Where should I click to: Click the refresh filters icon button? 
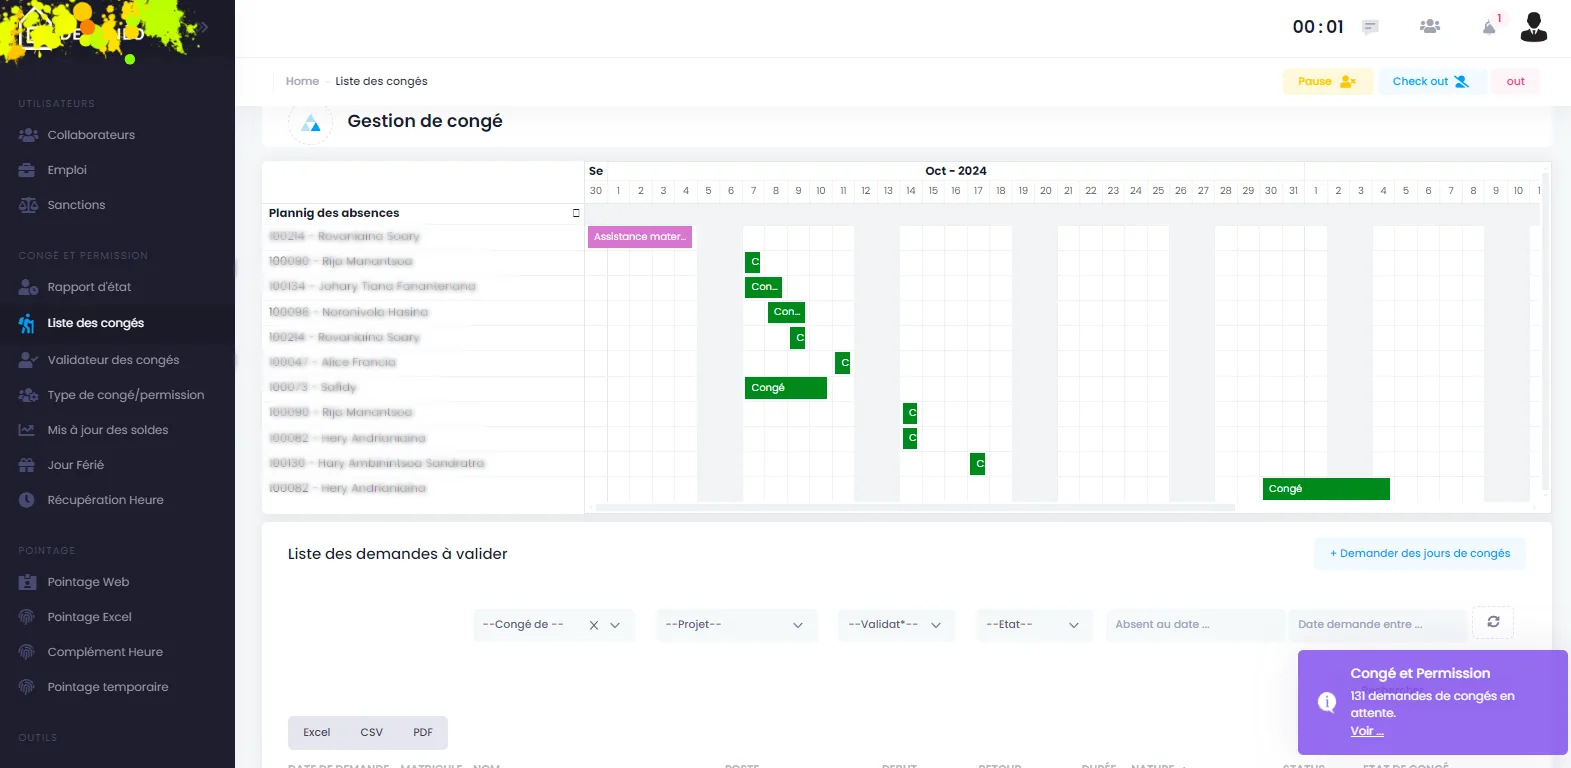1493,622
